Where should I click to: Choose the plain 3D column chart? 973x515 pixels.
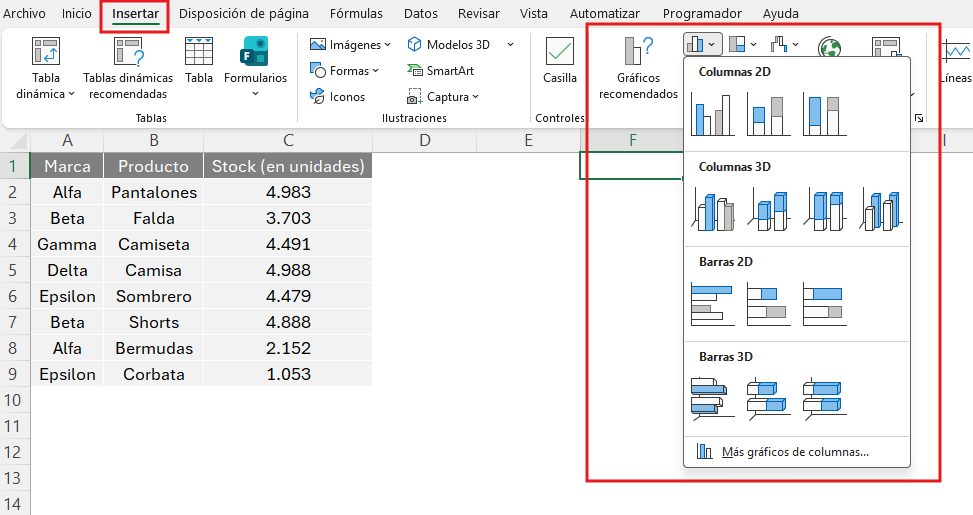coord(881,210)
